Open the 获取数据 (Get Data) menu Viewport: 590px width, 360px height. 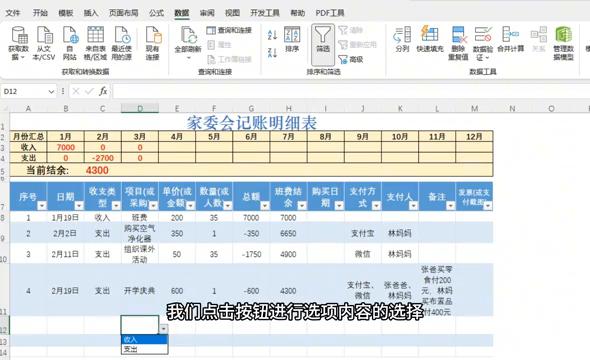click(18, 43)
